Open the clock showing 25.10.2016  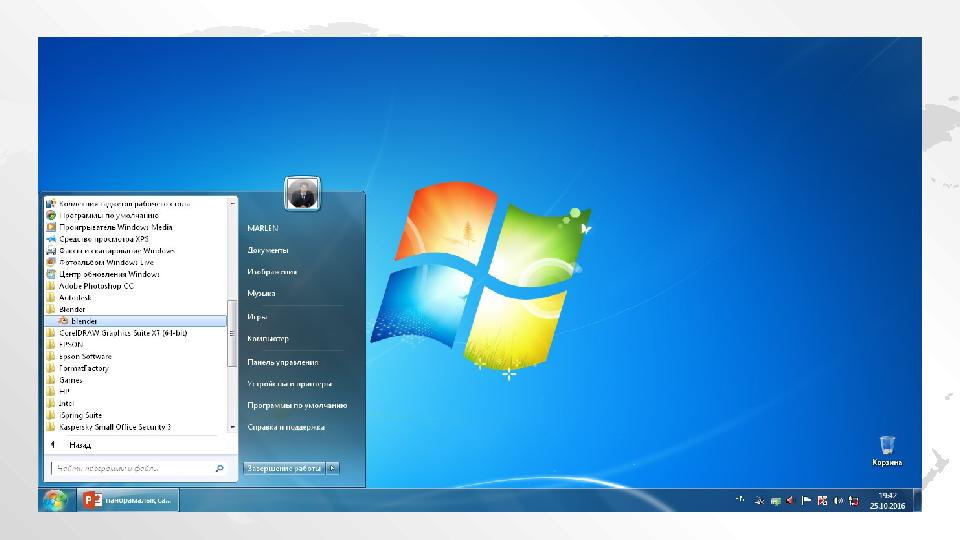coord(887,501)
